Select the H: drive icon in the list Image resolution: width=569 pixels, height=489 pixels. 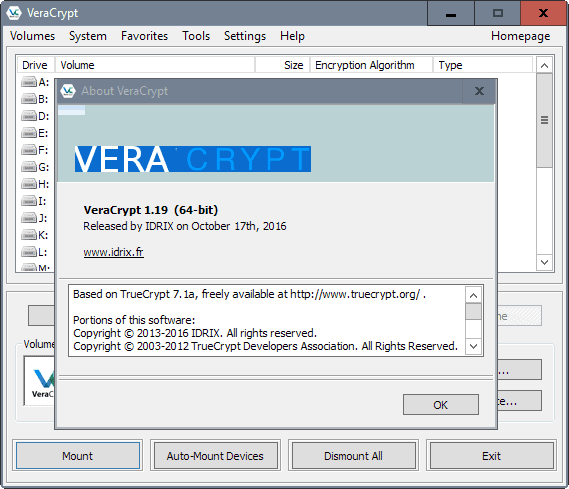click(x=29, y=184)
